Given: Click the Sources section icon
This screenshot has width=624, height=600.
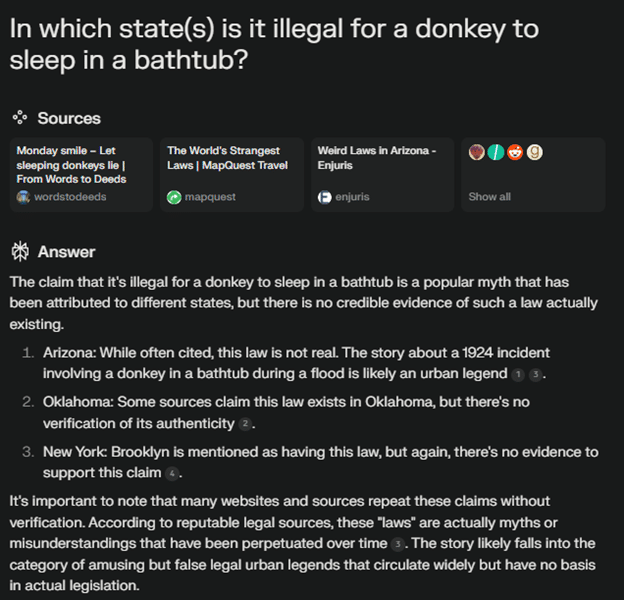Looking at the screenshot, I should (20, 118).
